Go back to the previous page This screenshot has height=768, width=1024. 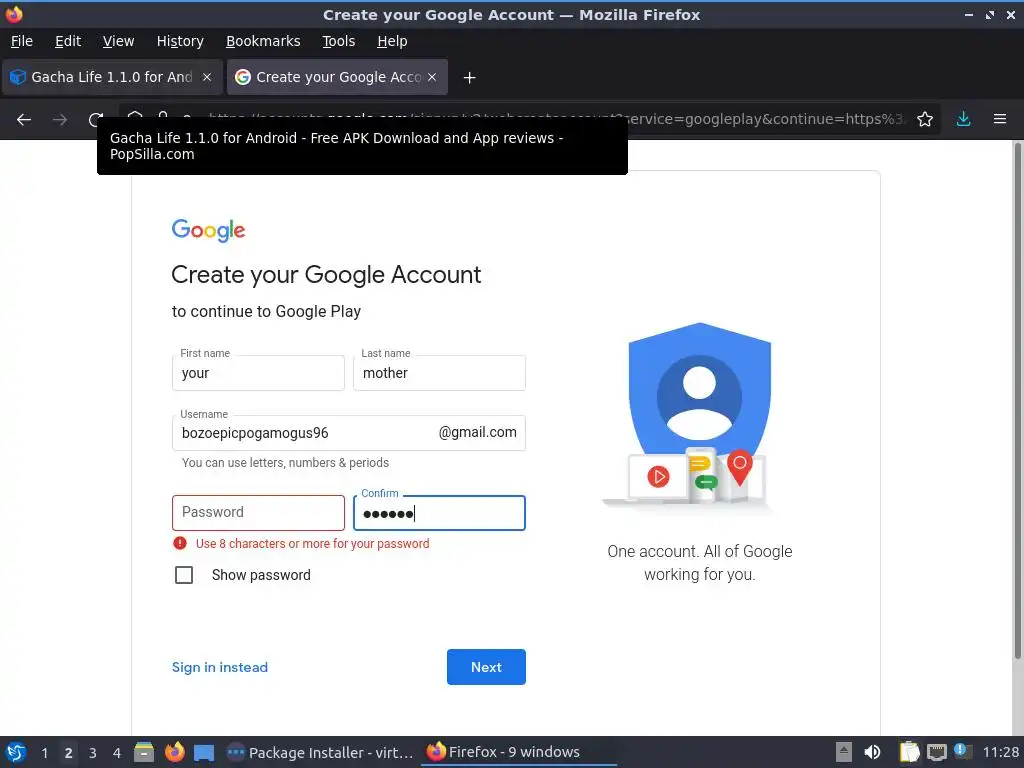click(x=24, y=120)
